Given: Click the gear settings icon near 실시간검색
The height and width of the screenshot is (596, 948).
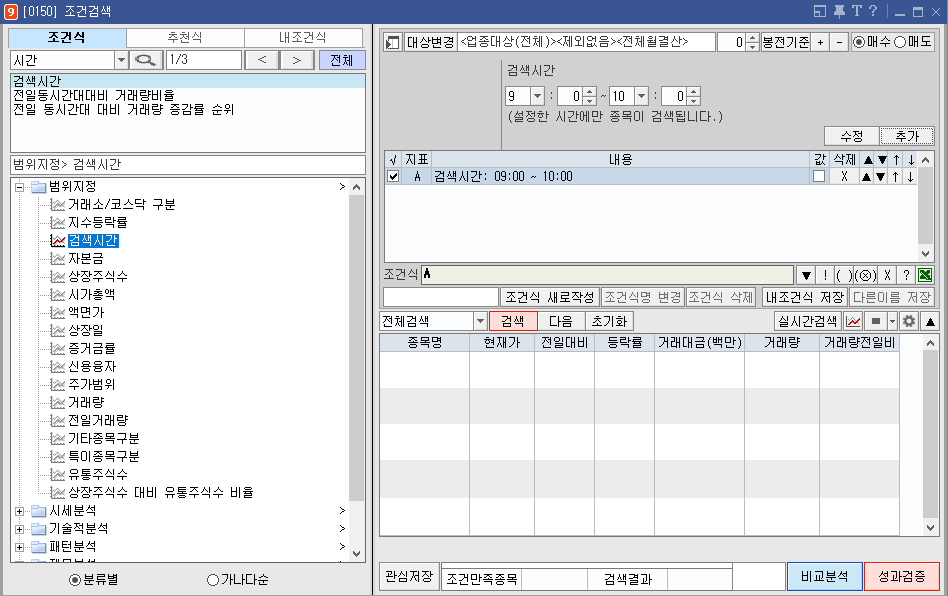Looking at the screenshot, I should coord(911,321).
